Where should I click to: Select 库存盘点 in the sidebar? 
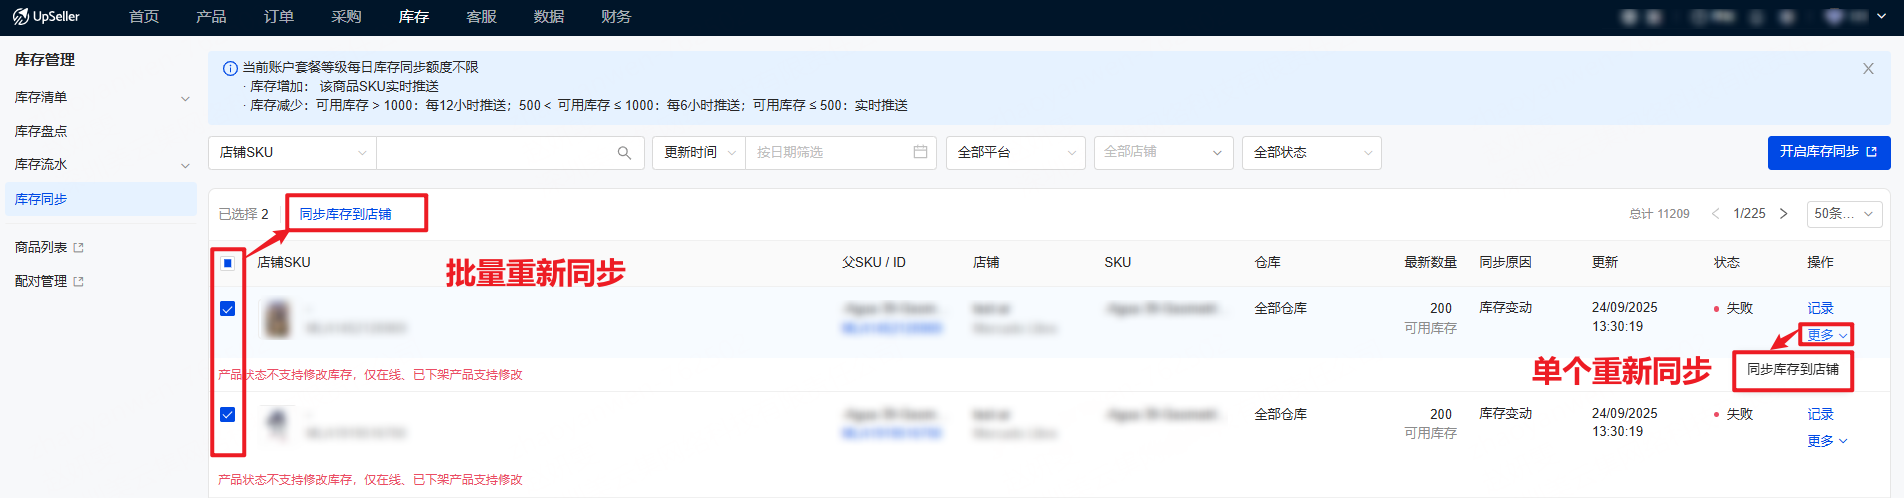(41, 131)
